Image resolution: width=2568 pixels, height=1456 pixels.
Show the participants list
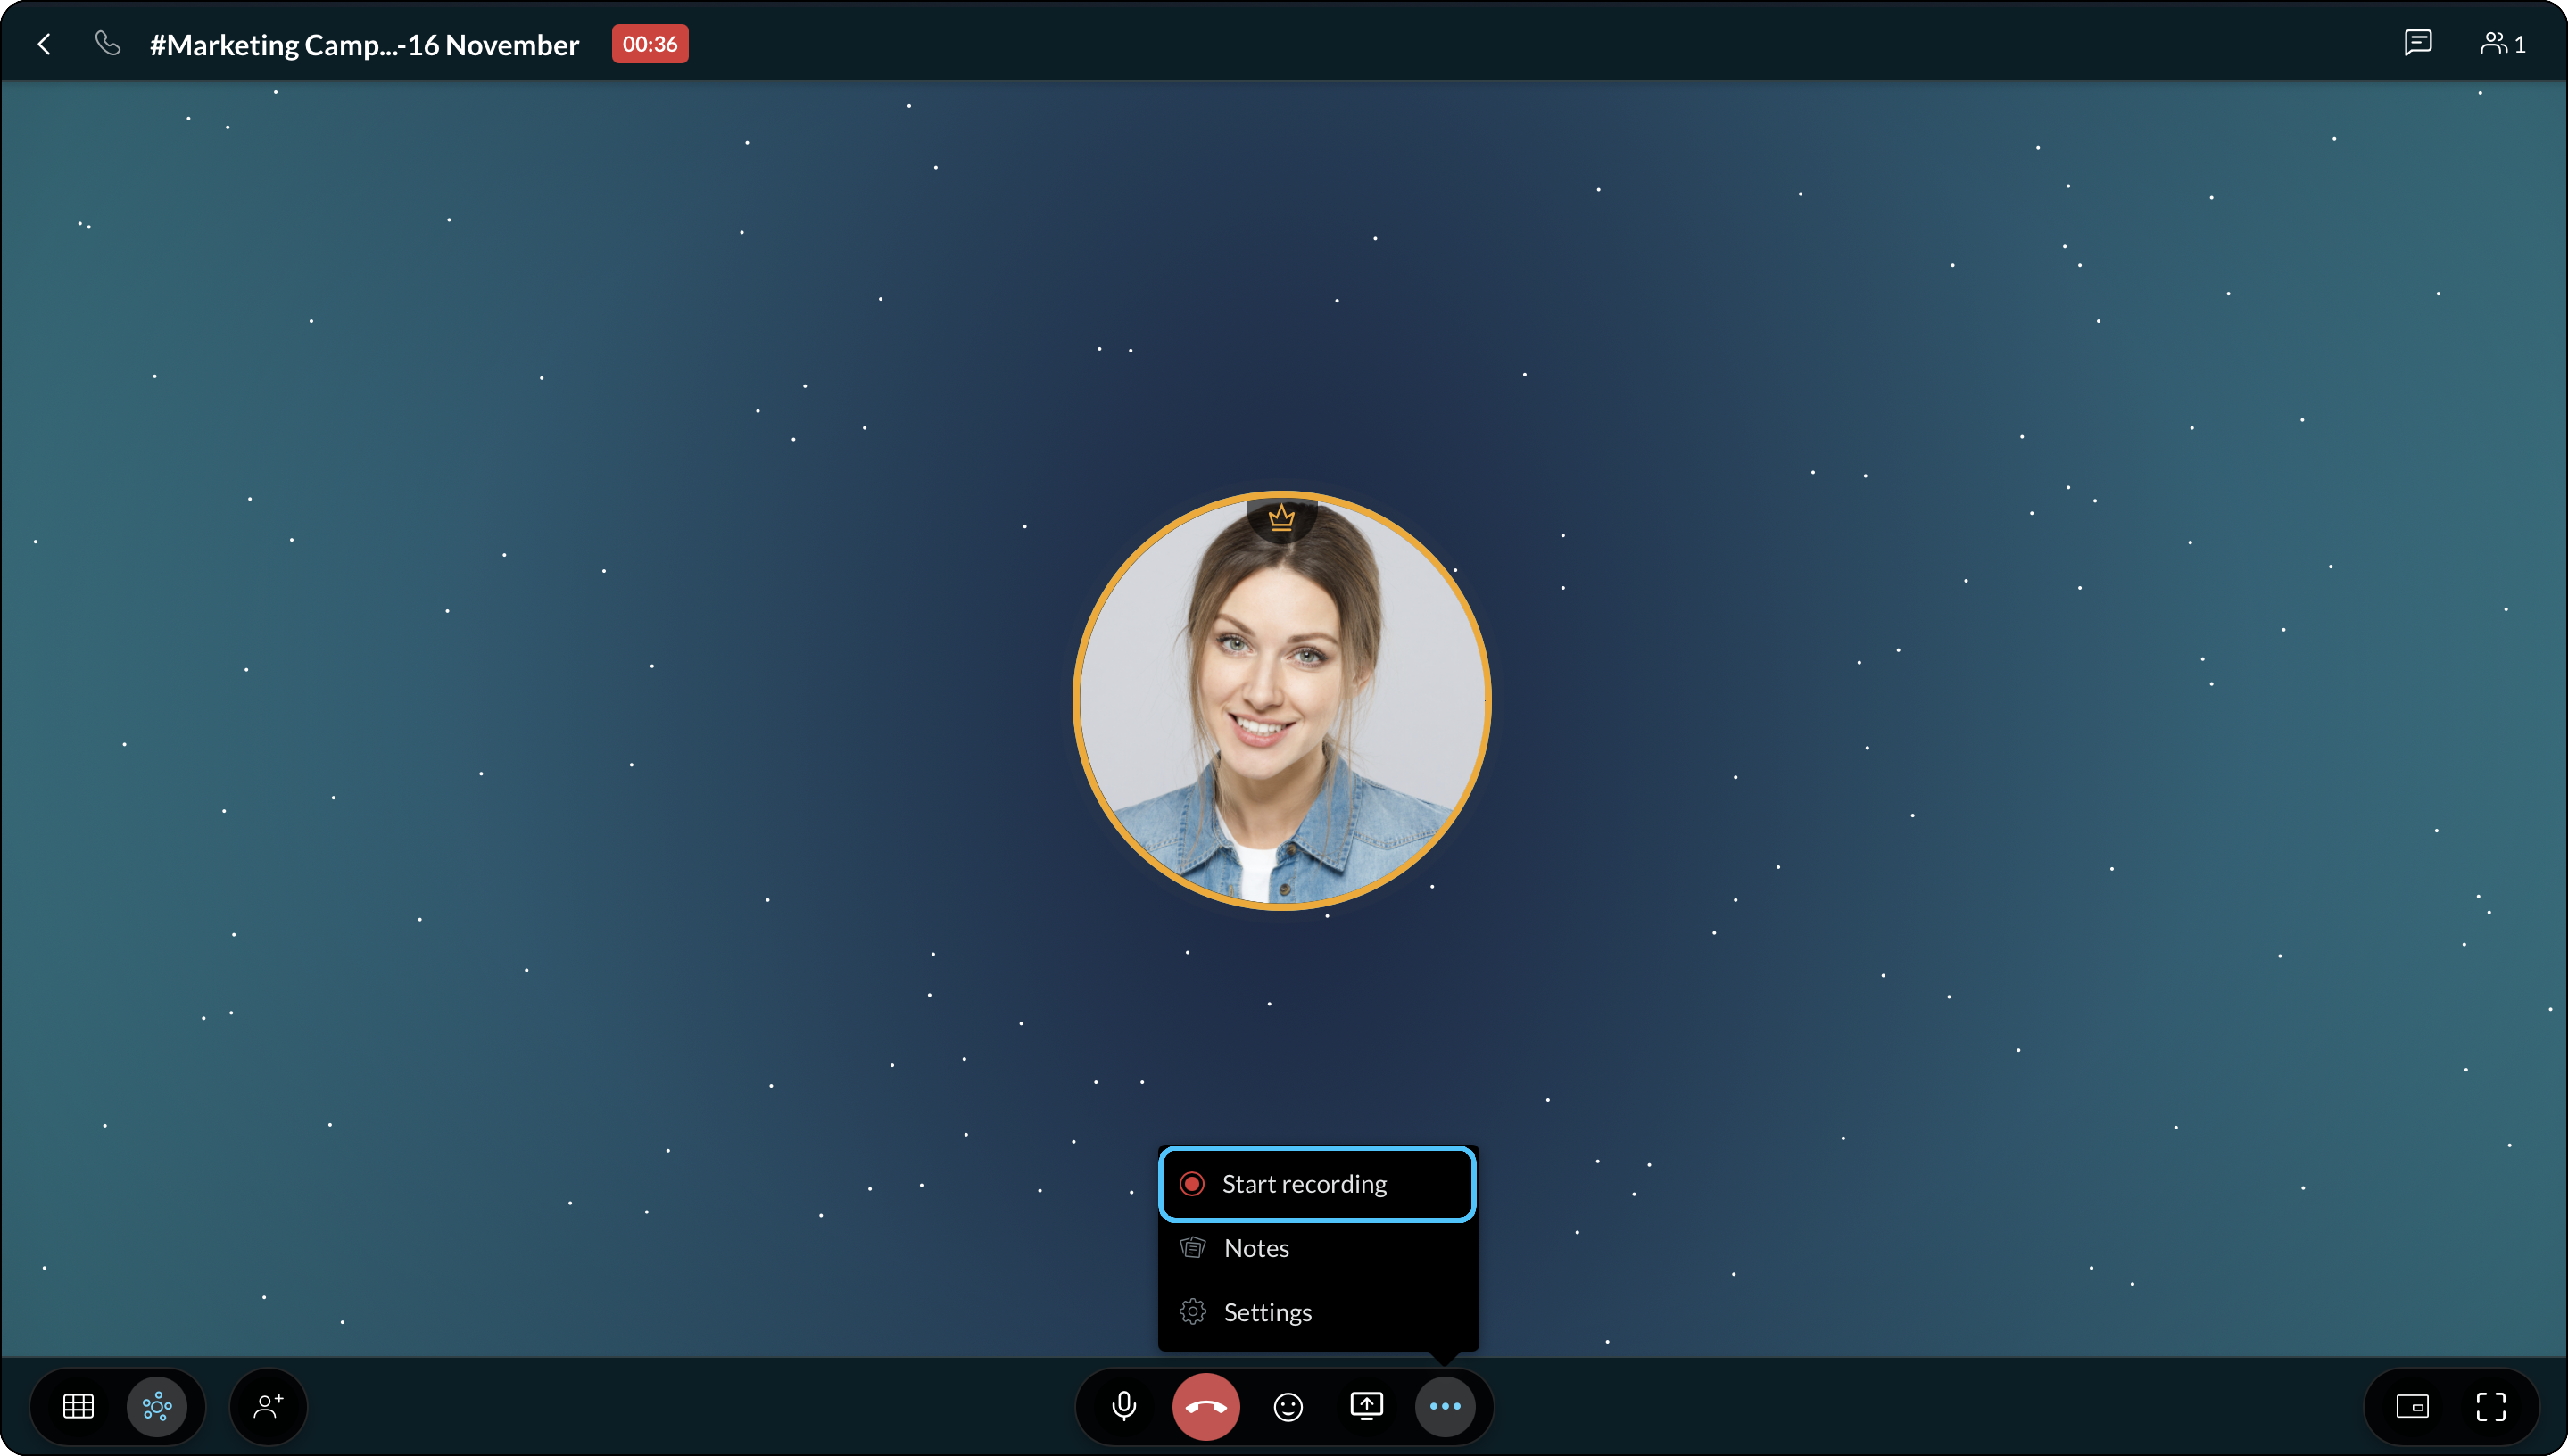[2502, 43]
